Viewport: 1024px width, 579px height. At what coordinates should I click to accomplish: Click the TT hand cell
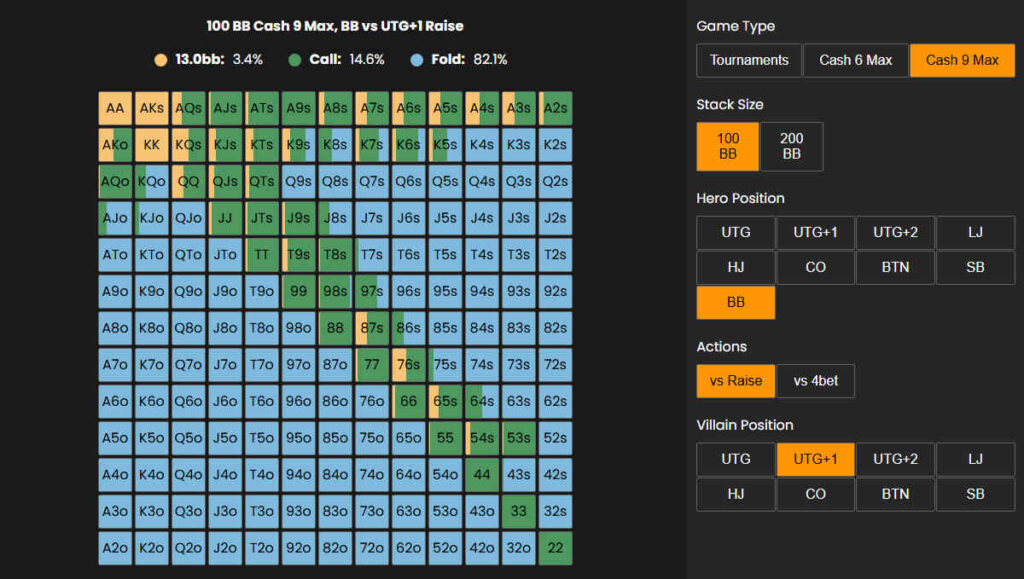coord(261,254)
